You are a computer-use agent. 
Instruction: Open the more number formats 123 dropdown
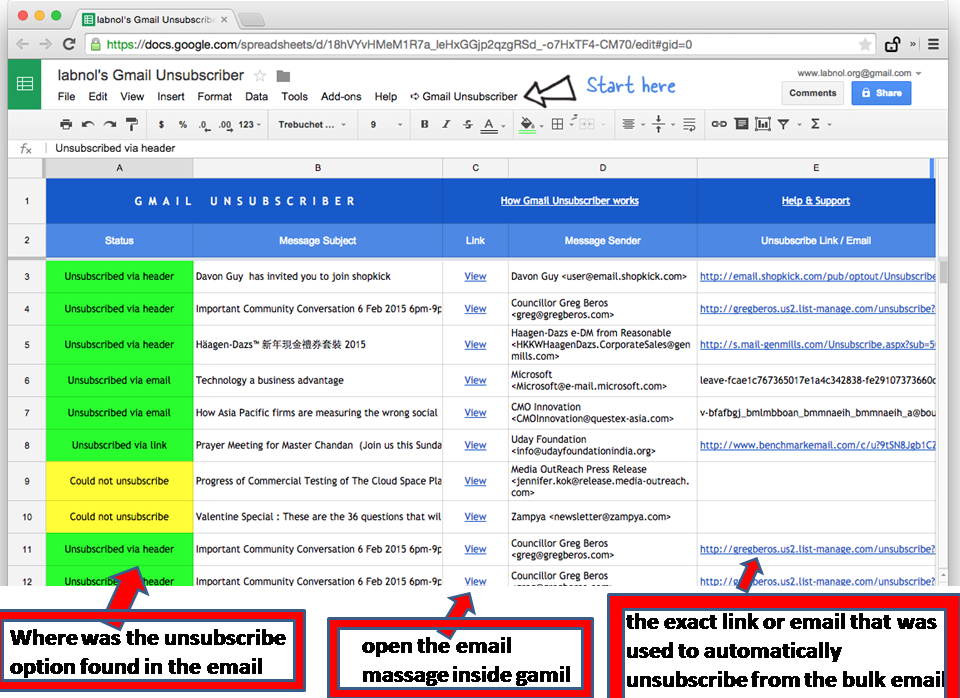[x=250, y=124]
